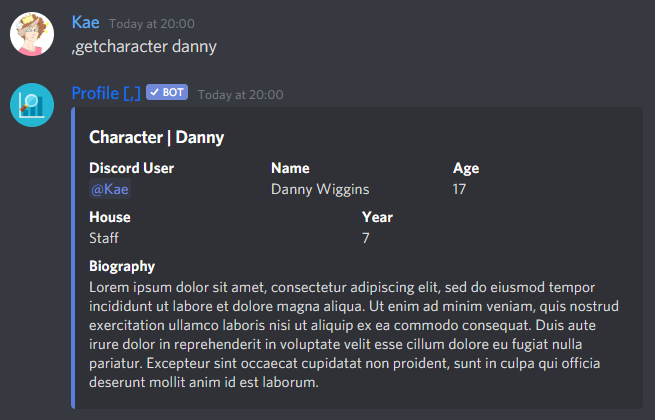The width and height of the screenshot is (655, 420).
Task: Click the Discord User field label
Action: click(x=132, y=168)
